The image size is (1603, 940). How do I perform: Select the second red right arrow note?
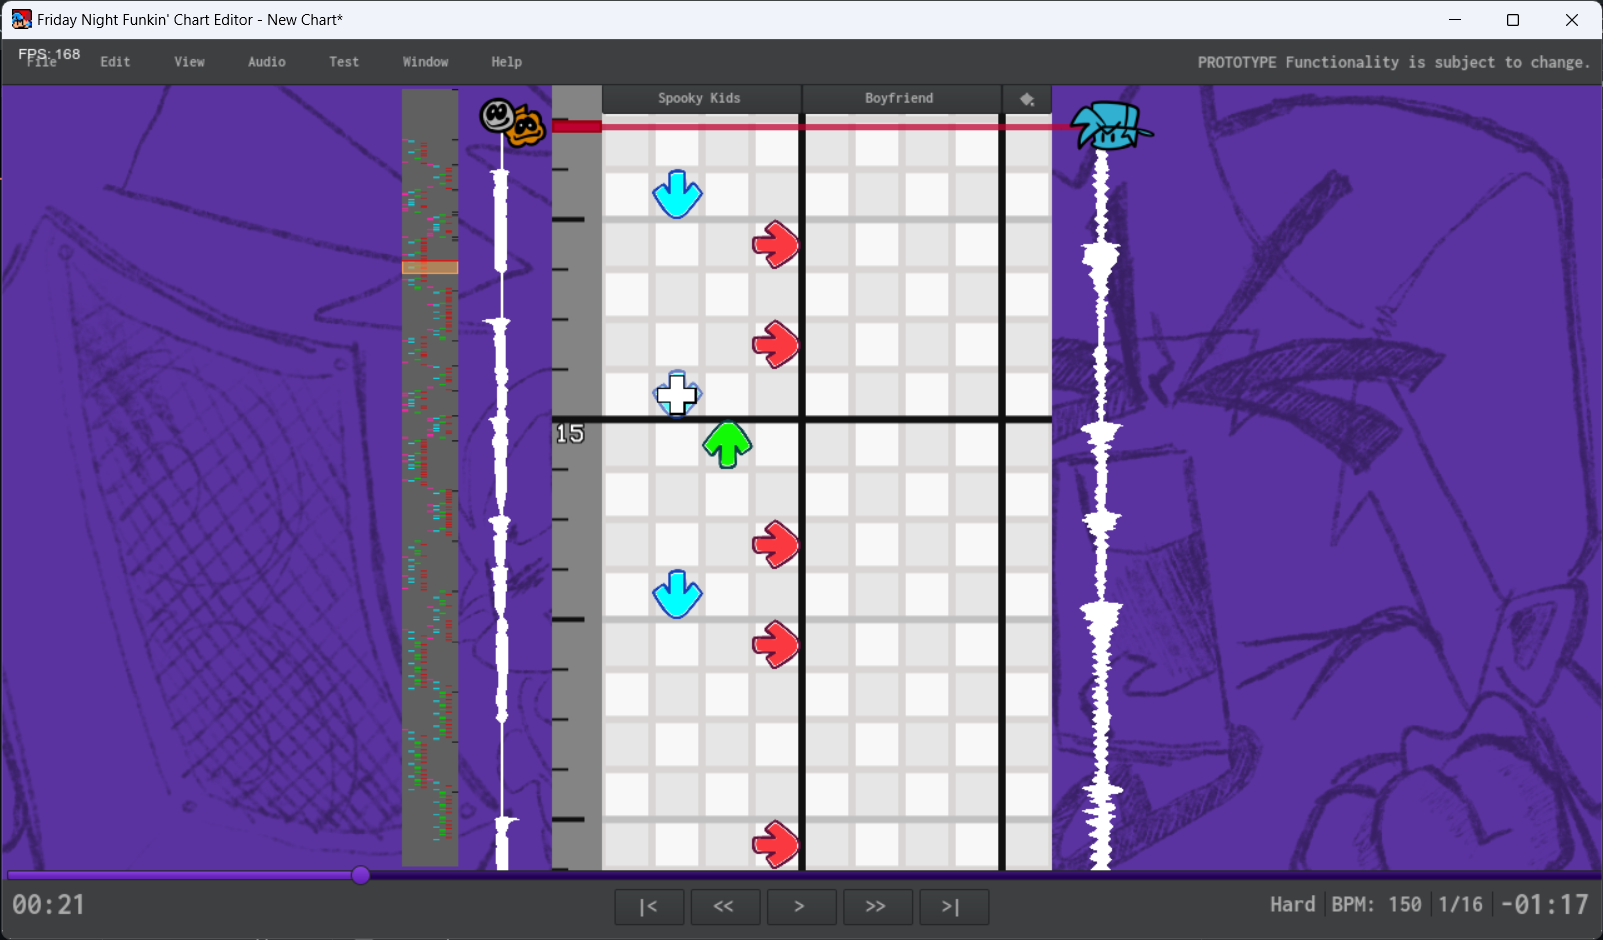pyautogui.click(x=776, y=344)
